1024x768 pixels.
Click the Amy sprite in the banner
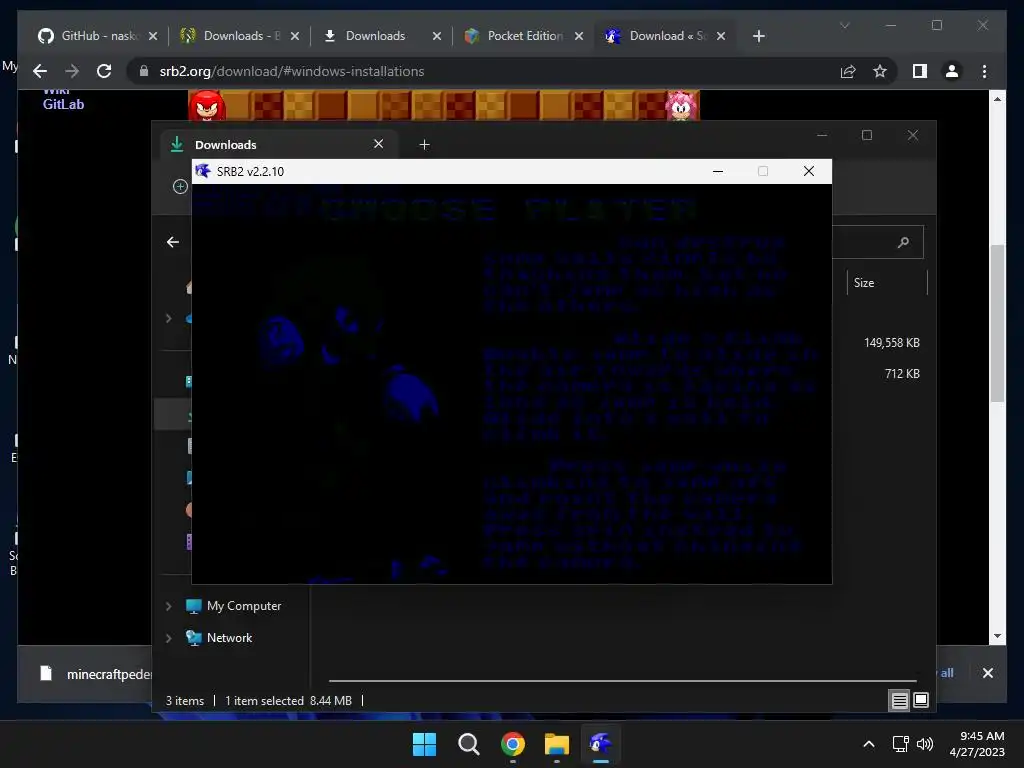pyautogui.click(x=682, y=106)
